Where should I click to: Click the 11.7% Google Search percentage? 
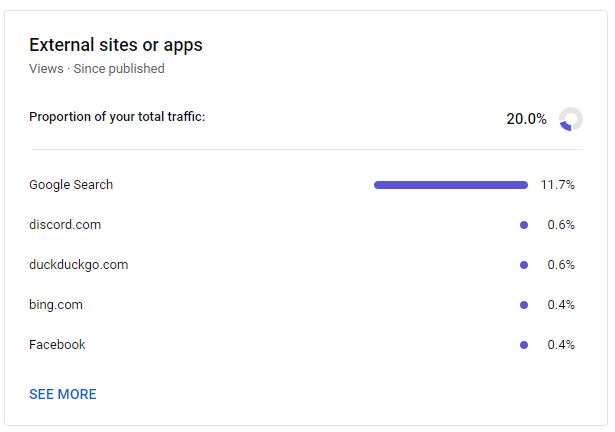click(558, 185)
